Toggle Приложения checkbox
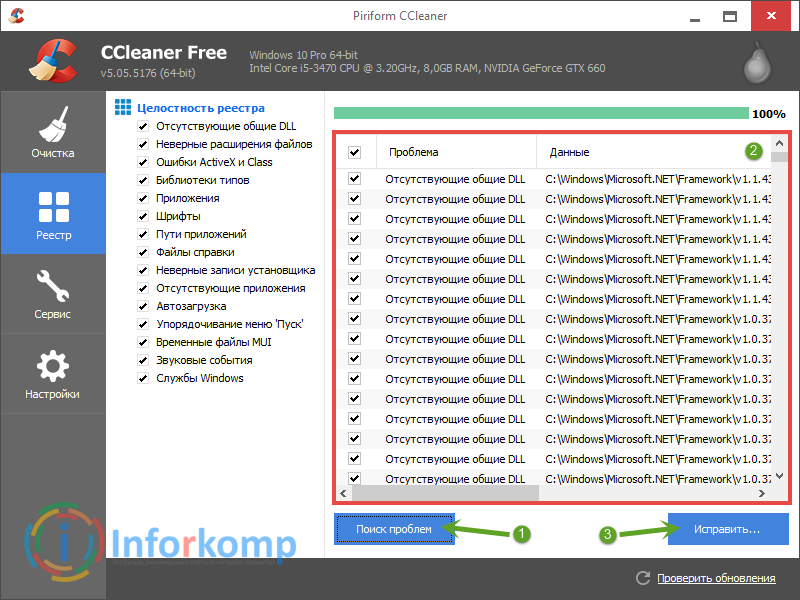Image resolution: width=800 pixels, height=600 pixels. coord(143,198)
